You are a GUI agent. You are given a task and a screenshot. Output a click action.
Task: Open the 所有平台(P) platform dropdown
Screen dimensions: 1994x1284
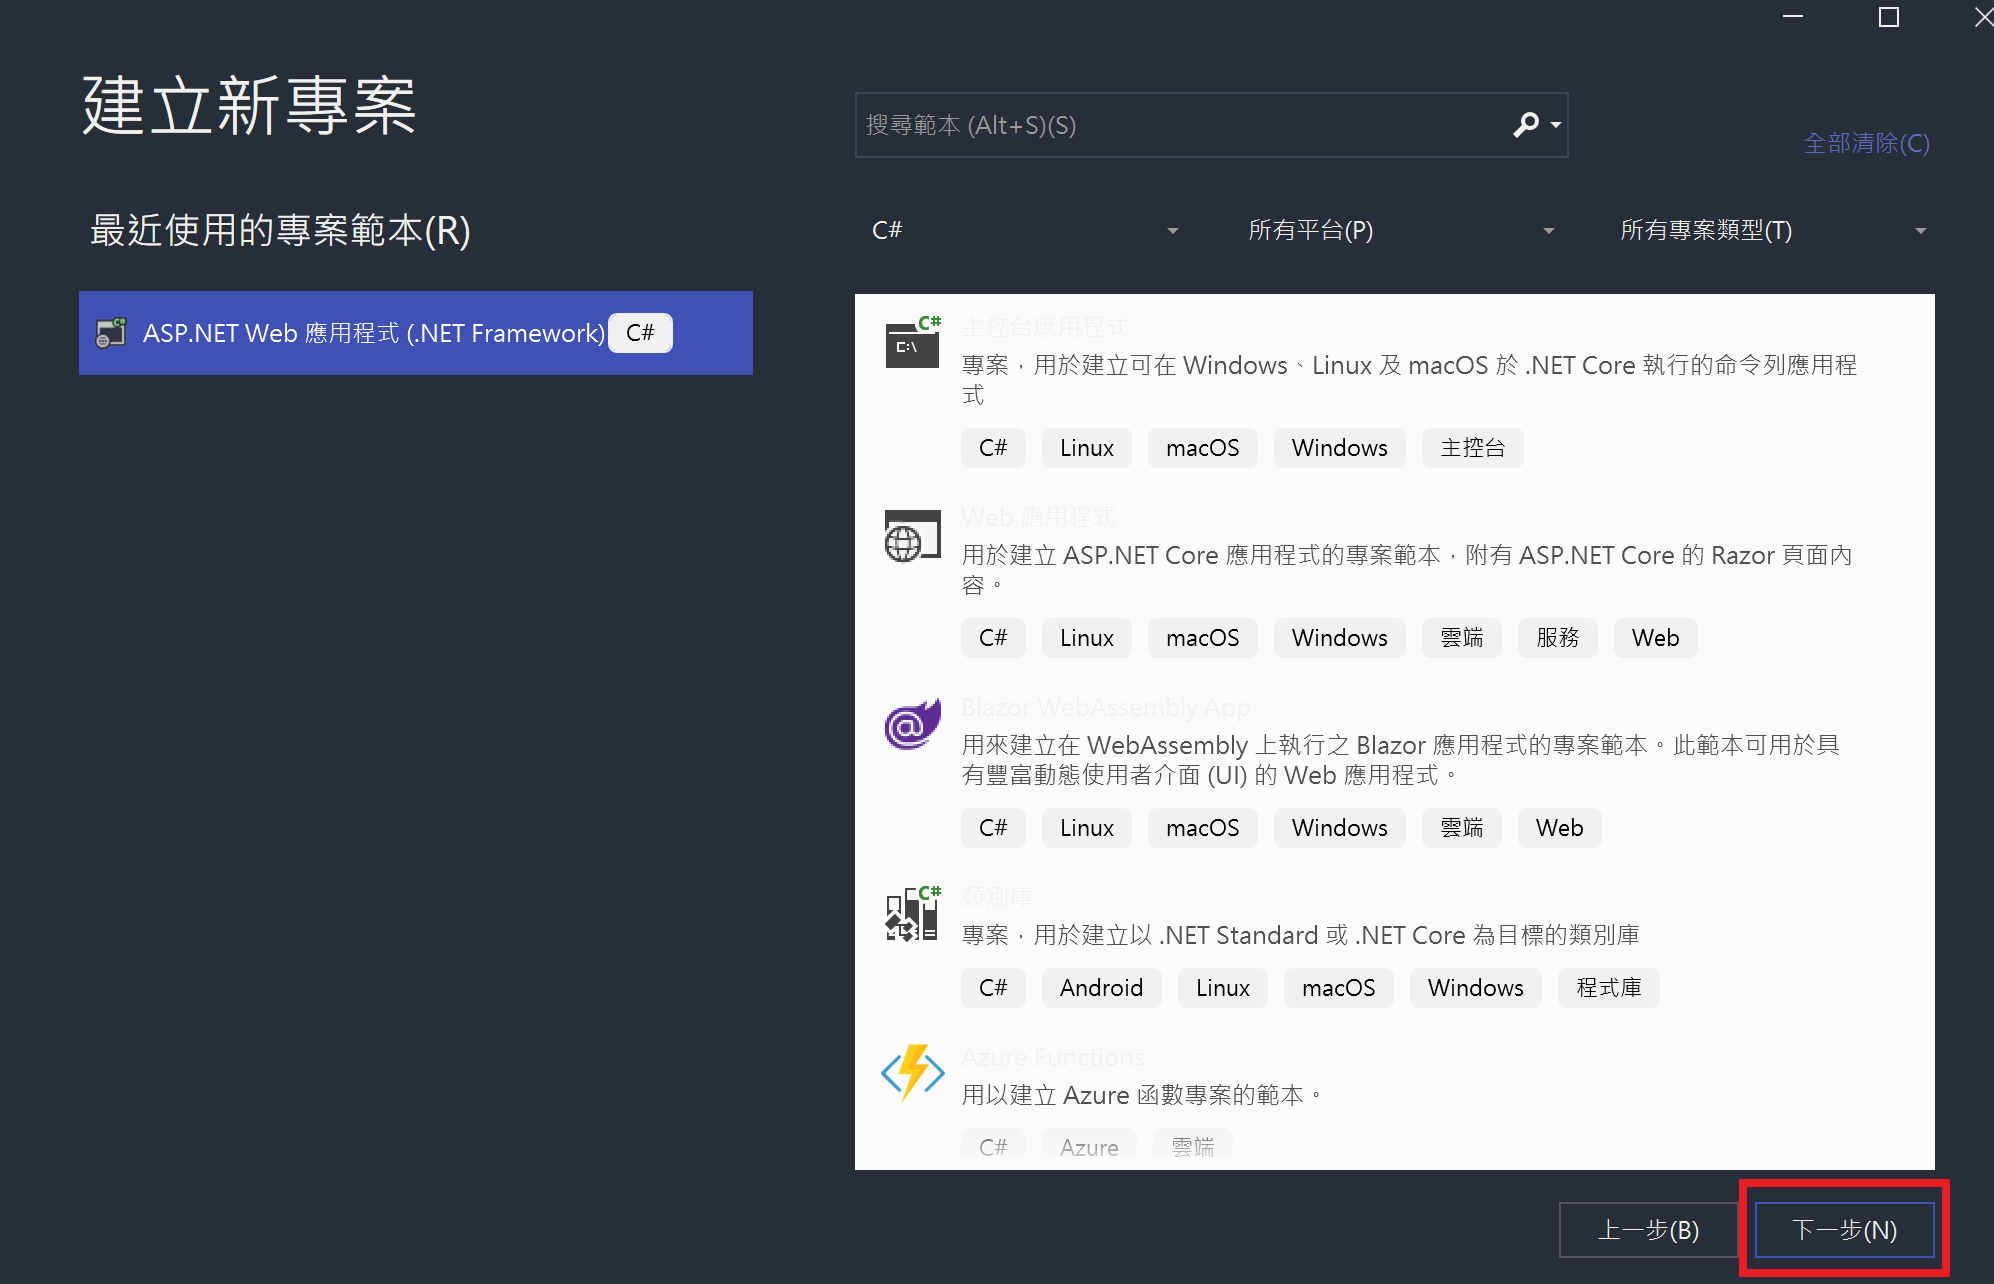pos(1400,229)
